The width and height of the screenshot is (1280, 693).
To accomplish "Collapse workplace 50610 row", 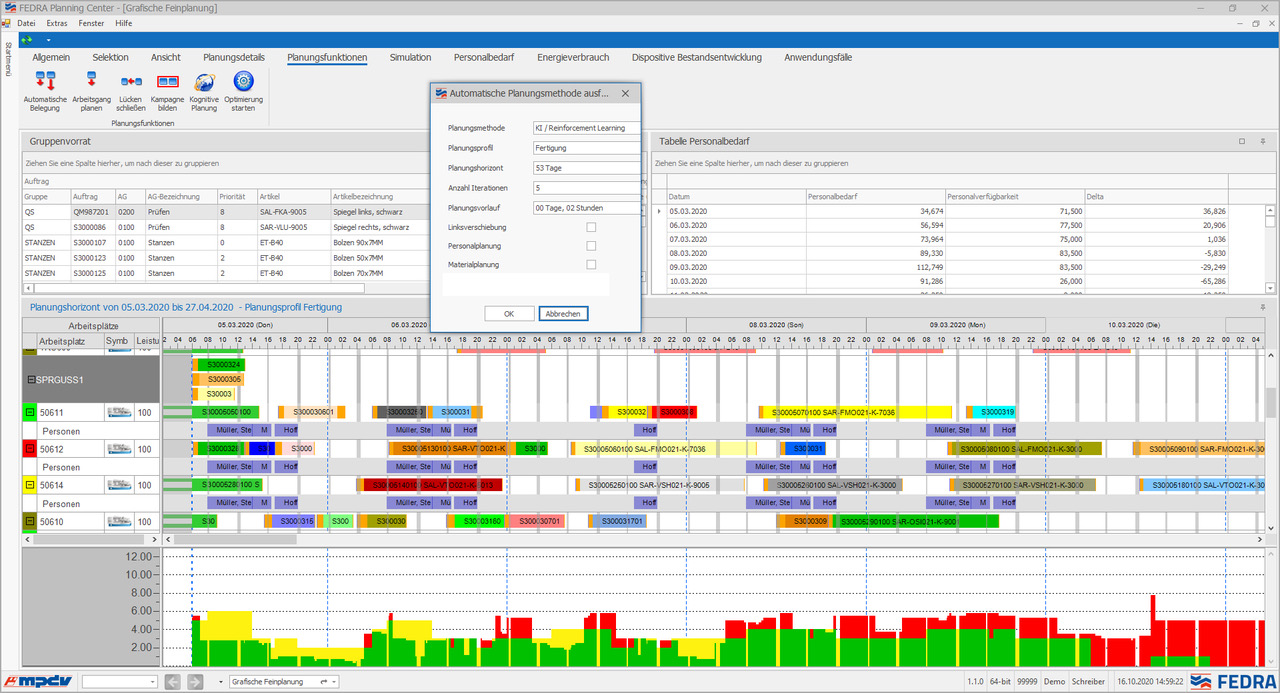I will coord(30,521).
